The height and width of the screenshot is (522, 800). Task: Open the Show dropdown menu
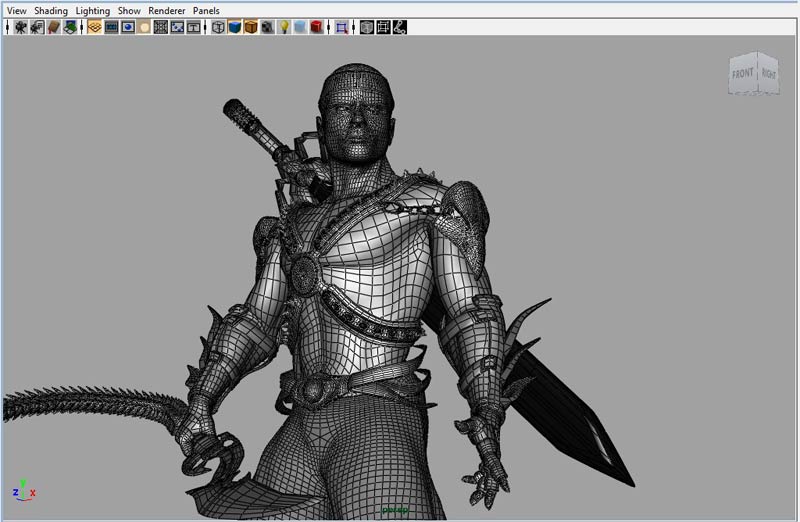click(x=128, y=10)
